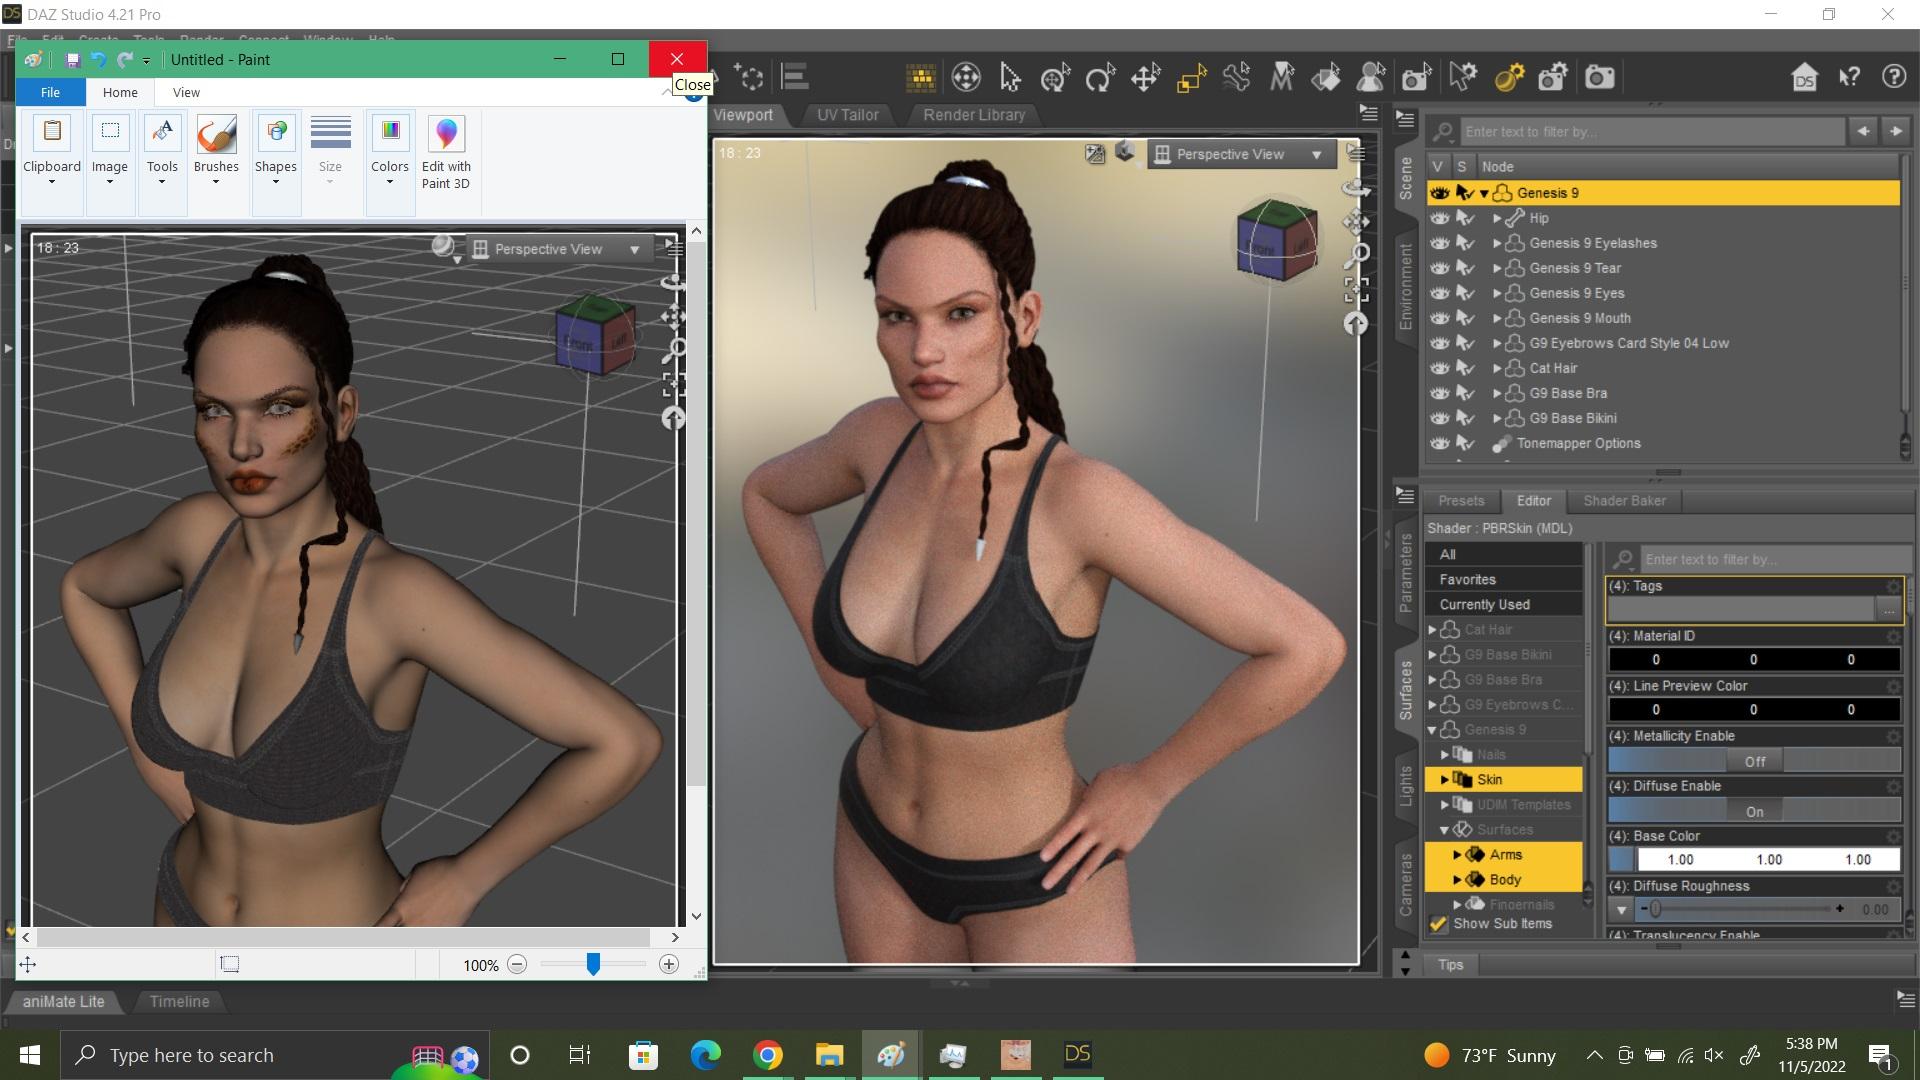Open the Brushes tool in Paint

coord(216,150)
